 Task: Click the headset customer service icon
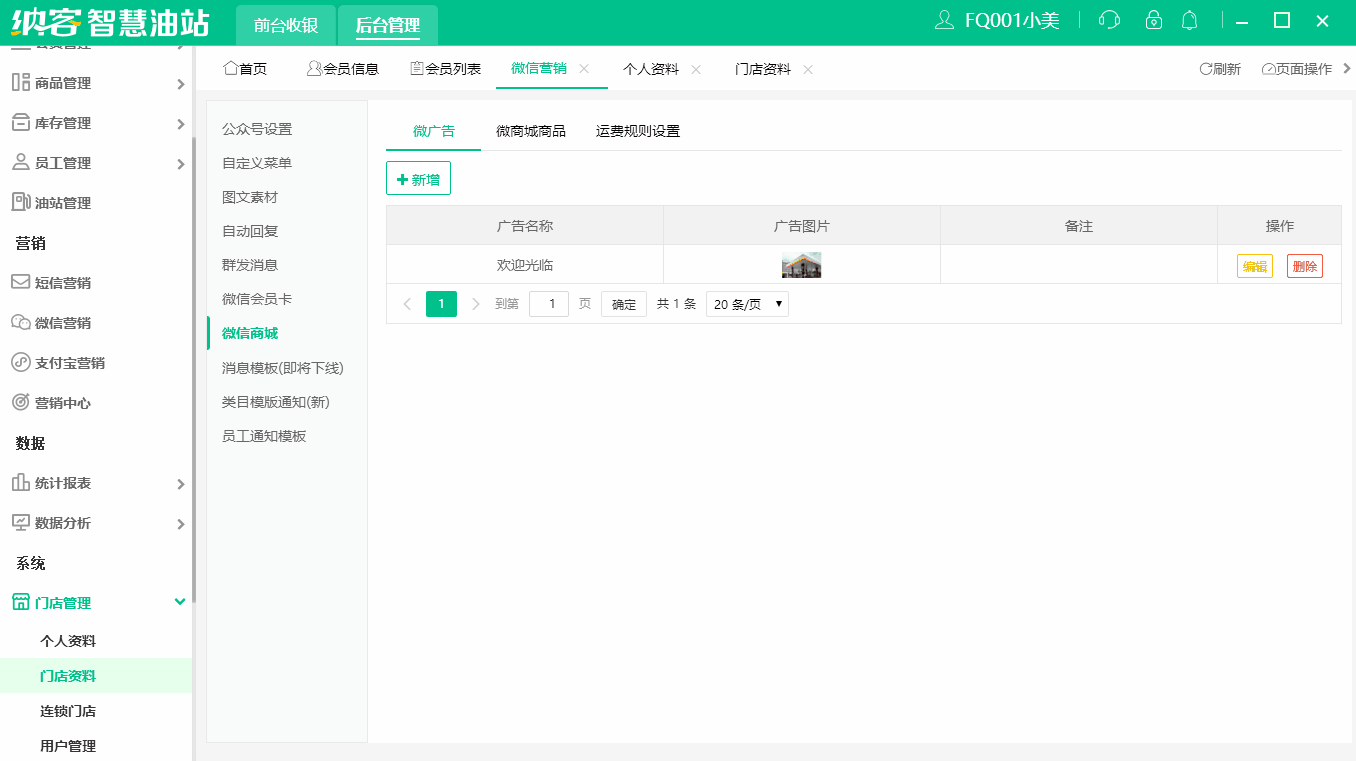point(1109,20)
